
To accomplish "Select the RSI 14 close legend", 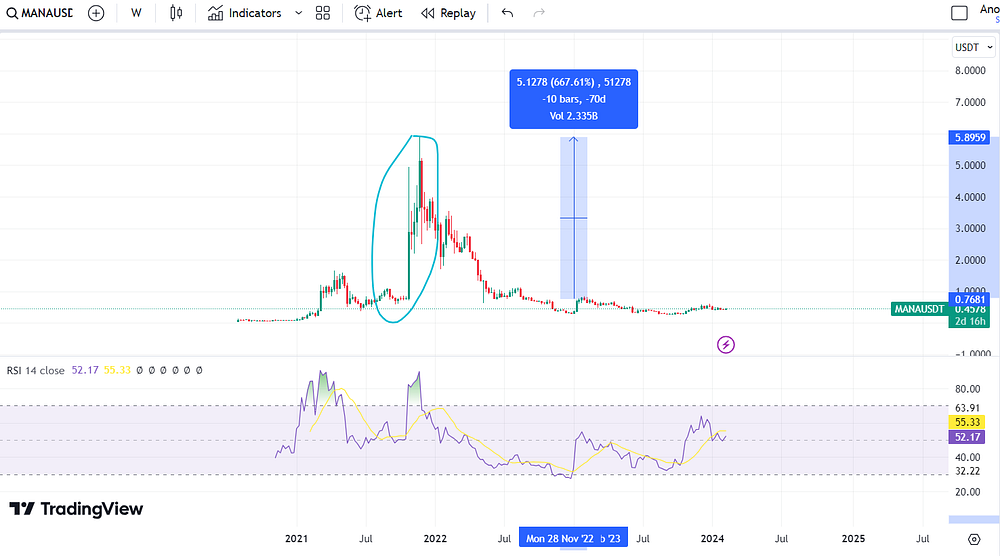I will 36,370.
